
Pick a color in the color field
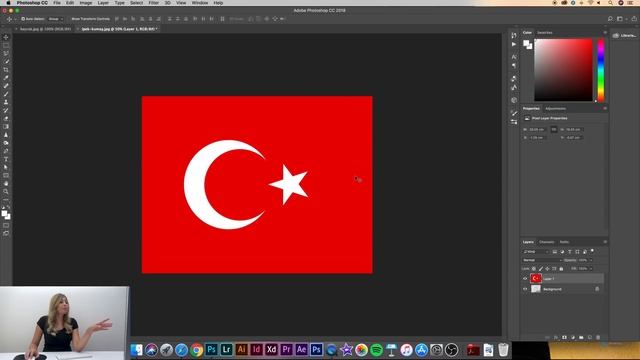[563, 70]
